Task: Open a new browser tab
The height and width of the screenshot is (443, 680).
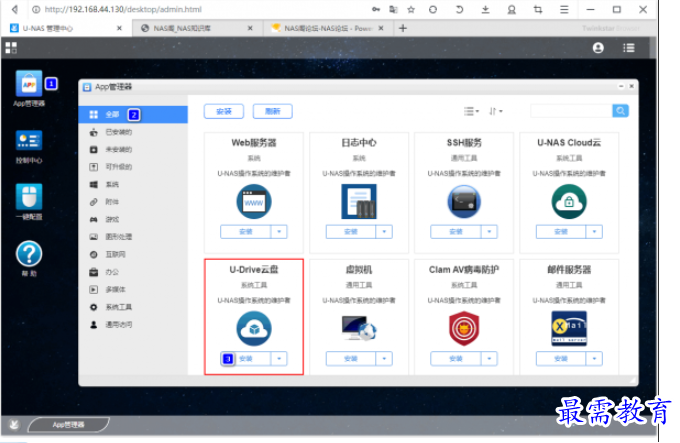Action: (402, 28)
